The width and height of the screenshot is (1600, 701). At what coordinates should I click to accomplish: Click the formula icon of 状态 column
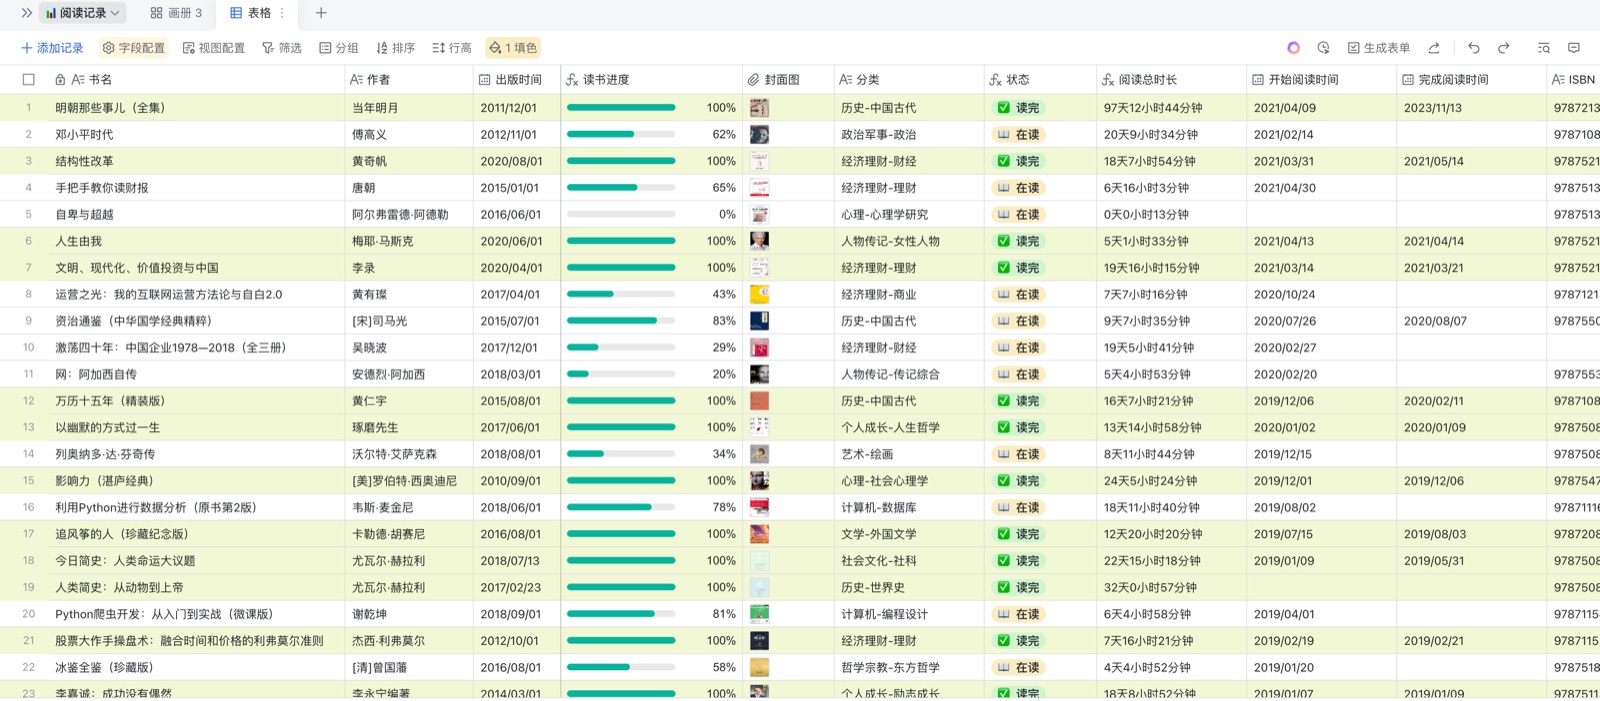coord(995,80)
